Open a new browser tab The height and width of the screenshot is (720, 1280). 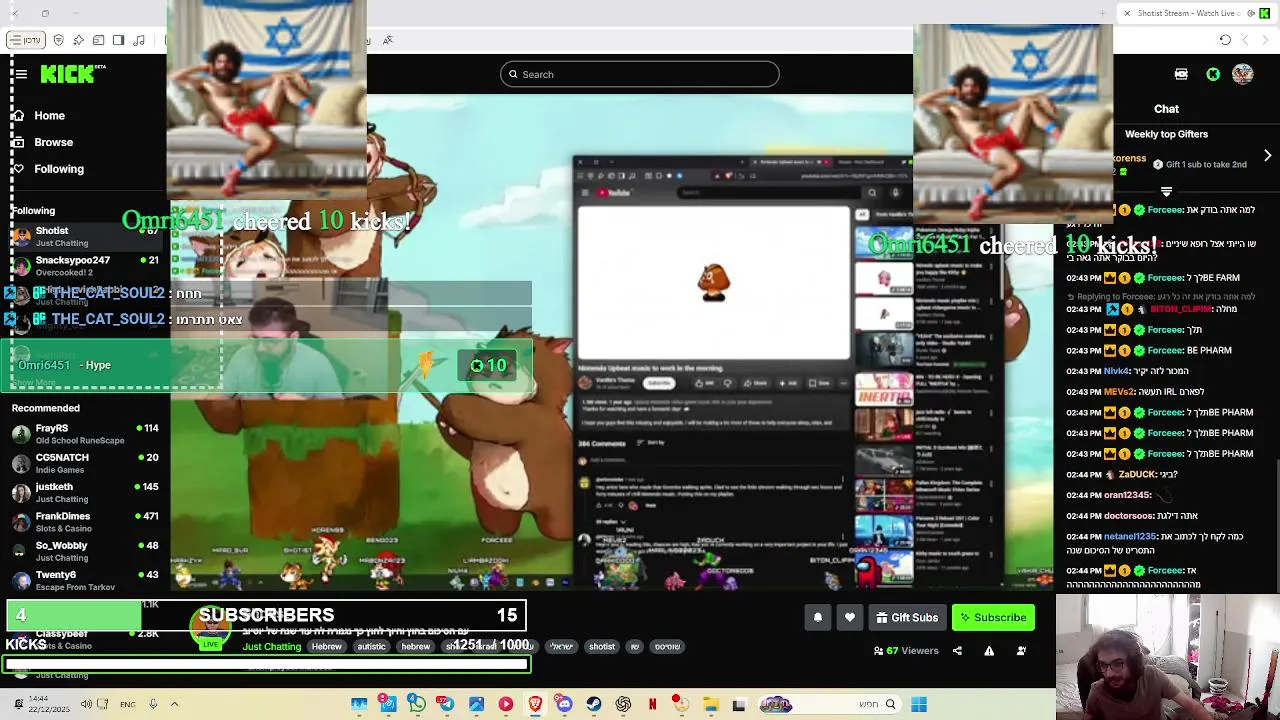tap(1102, 13)
